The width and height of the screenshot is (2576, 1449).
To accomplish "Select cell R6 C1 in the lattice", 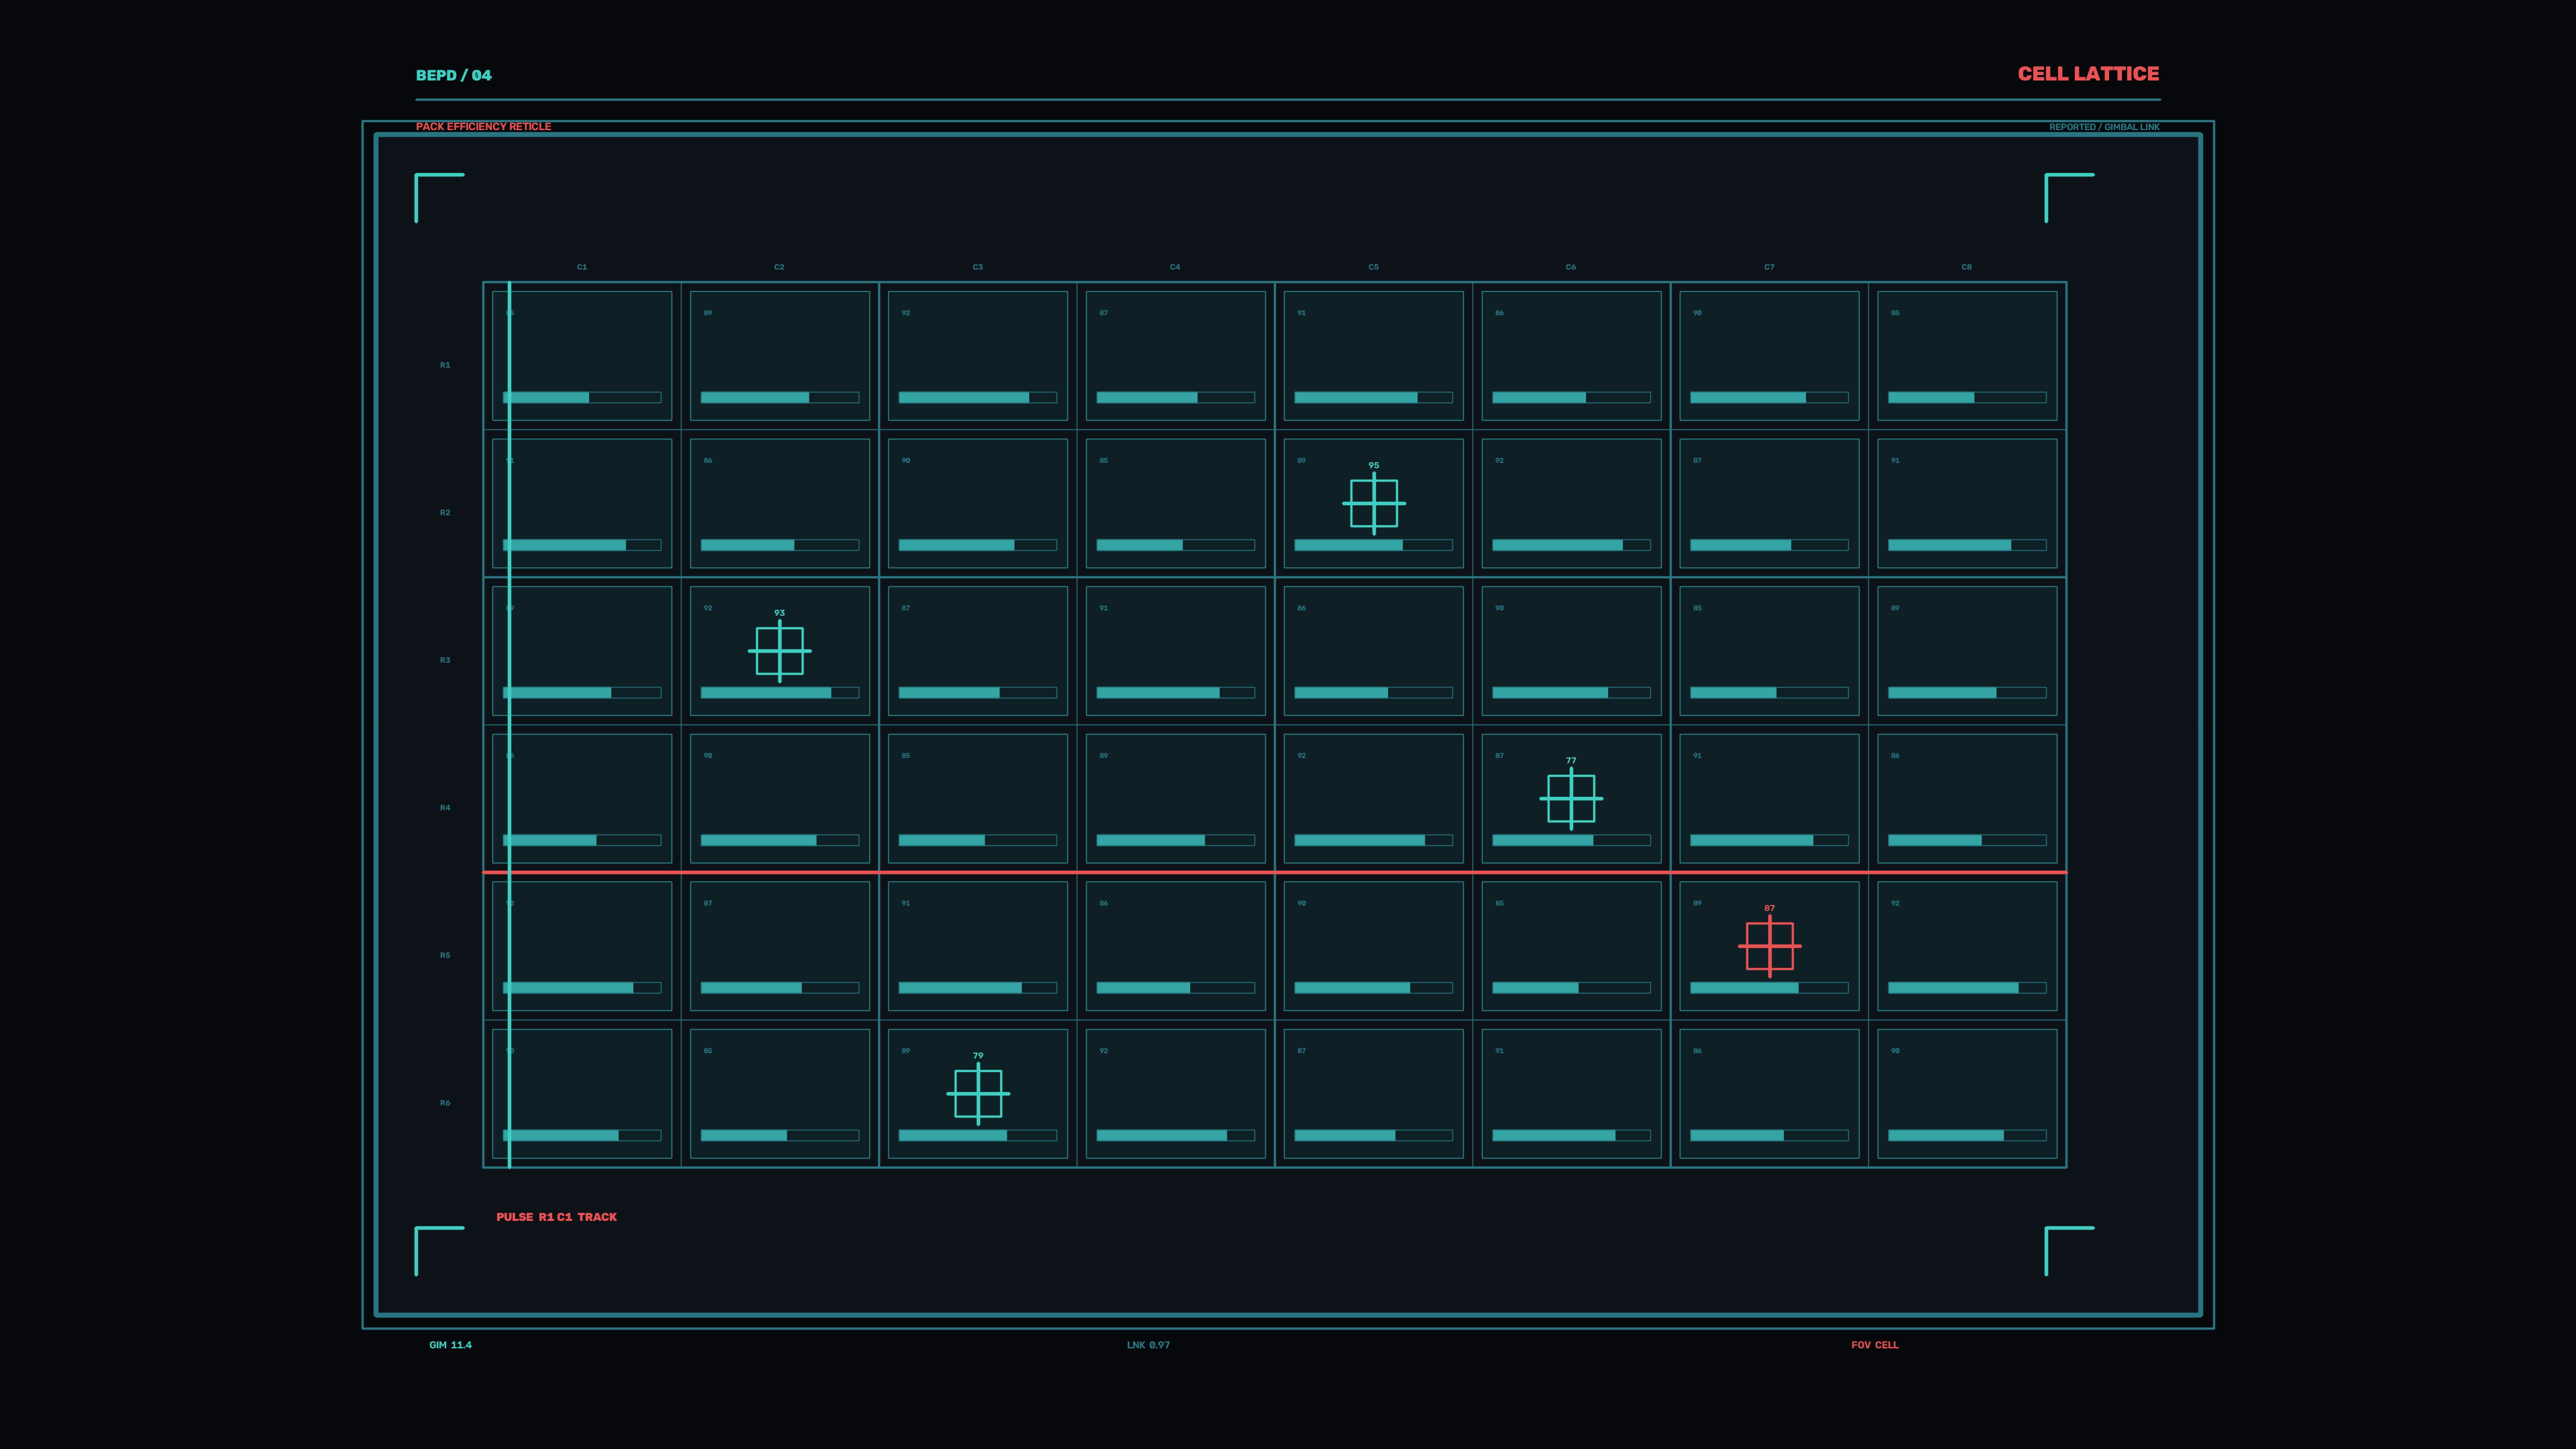I will (x=582, y=1094).
